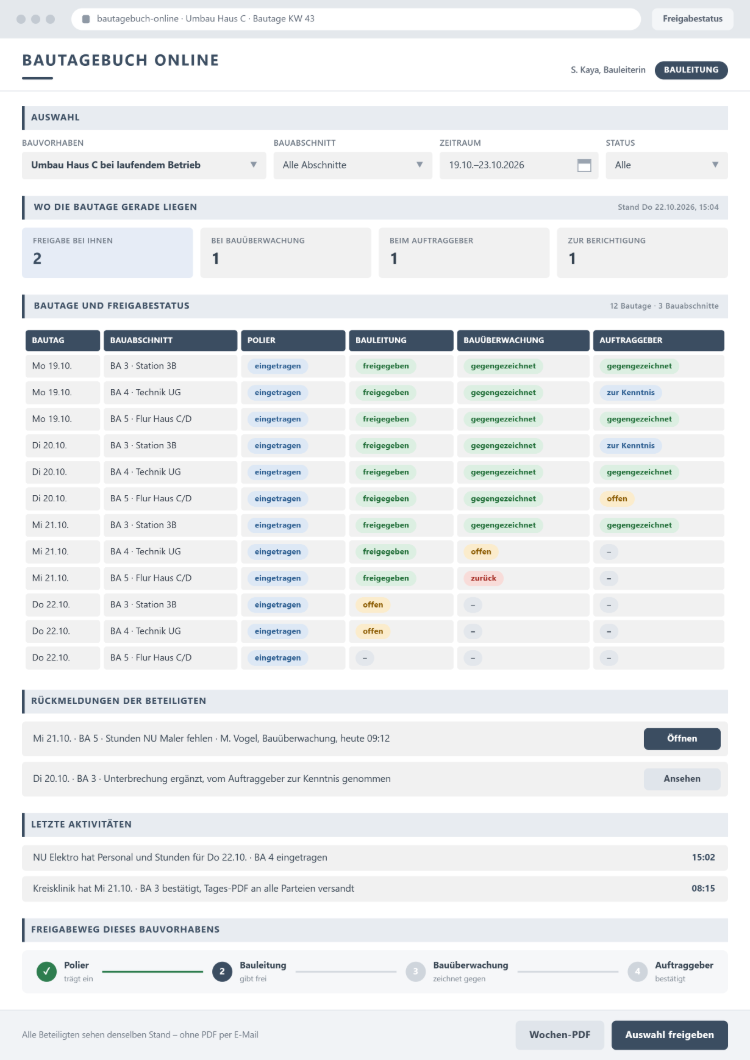Expand the Bauabschnitt dropdown
Image resolution: width=750 pixels, height=1060 pixels.
352,165
